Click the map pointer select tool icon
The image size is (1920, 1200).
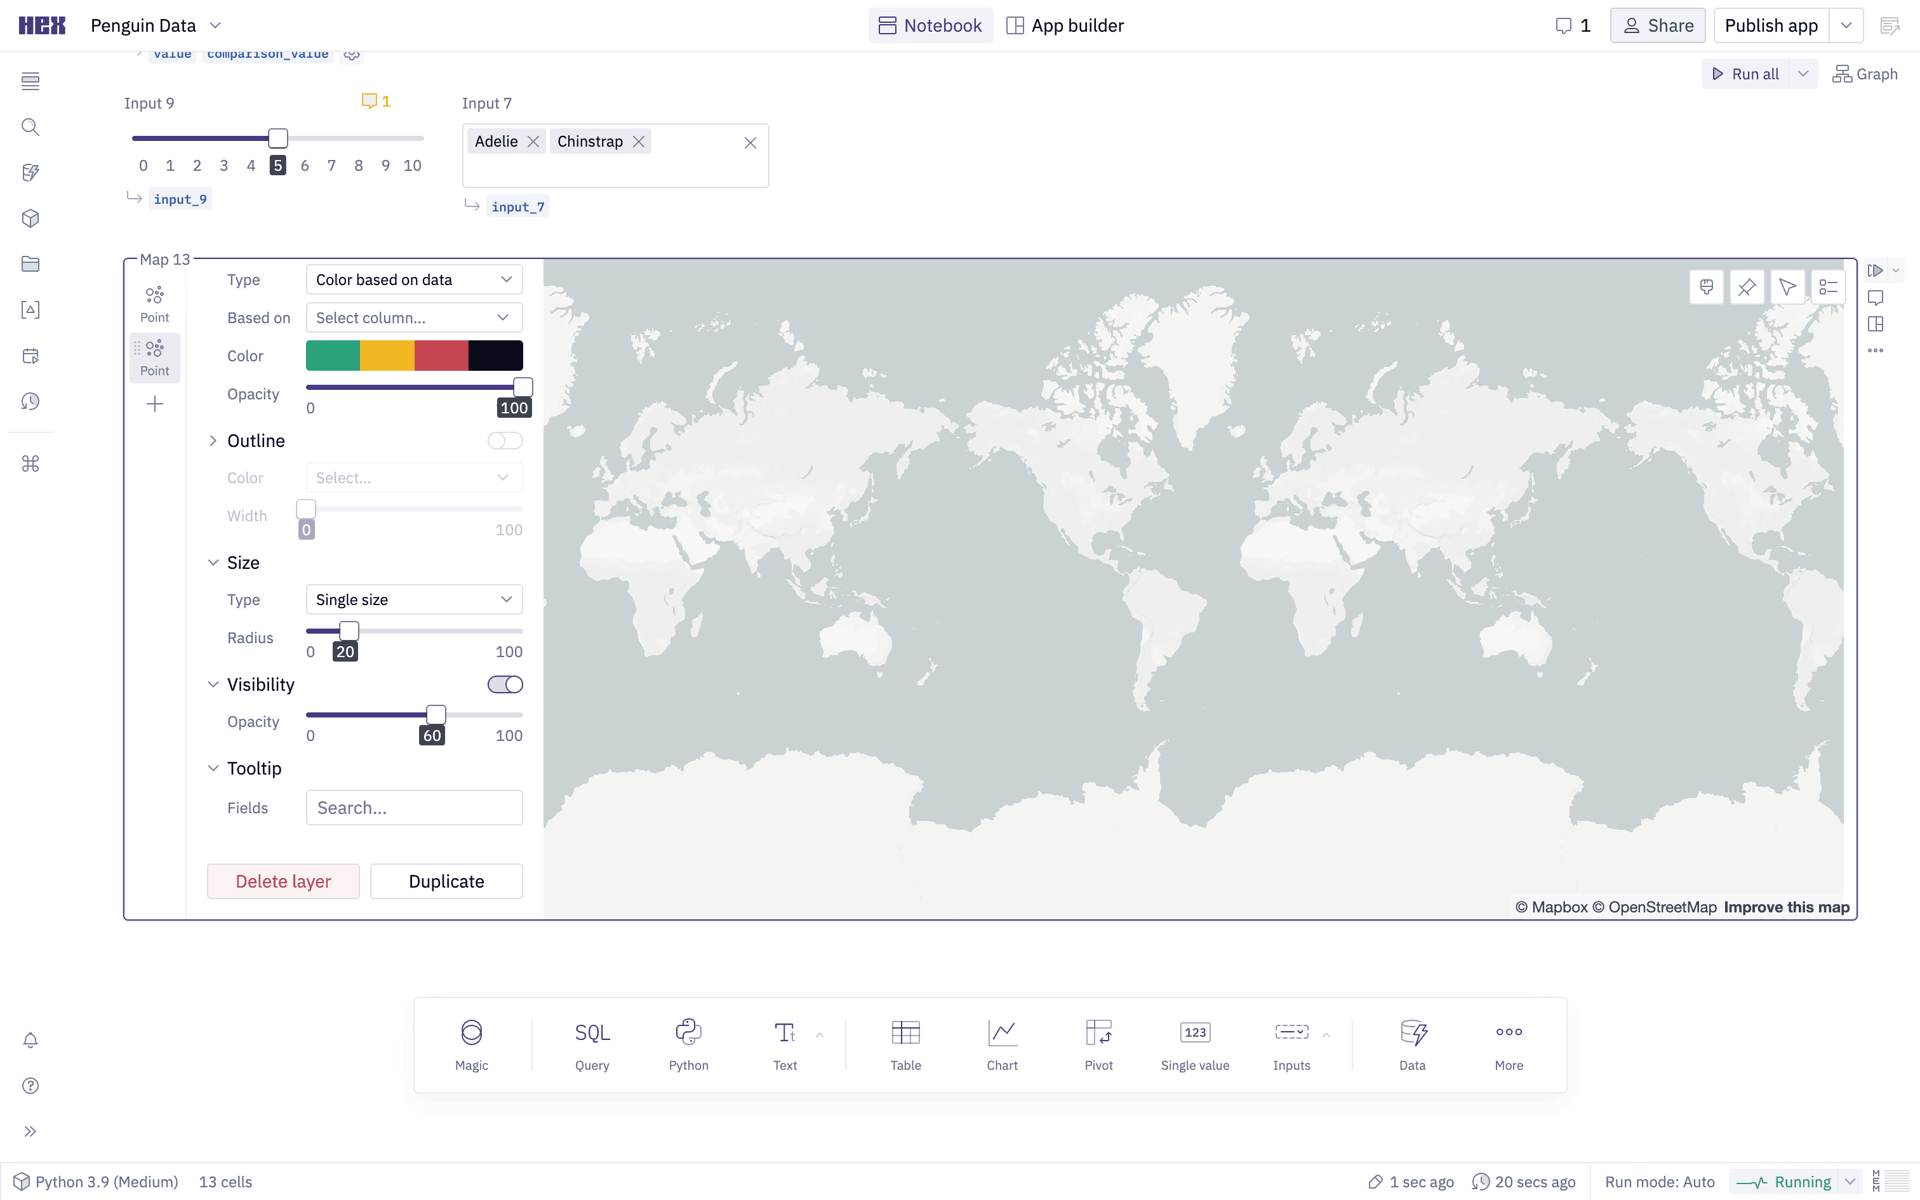pyautogui.click(x=1787, y=288)
